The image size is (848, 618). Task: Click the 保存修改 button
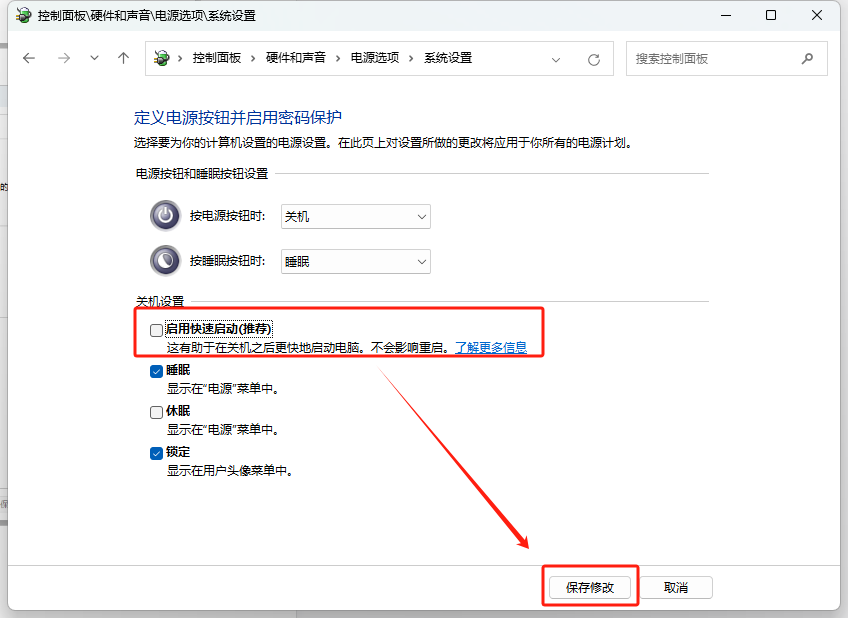pyautogui.click(x=589, y=587)
